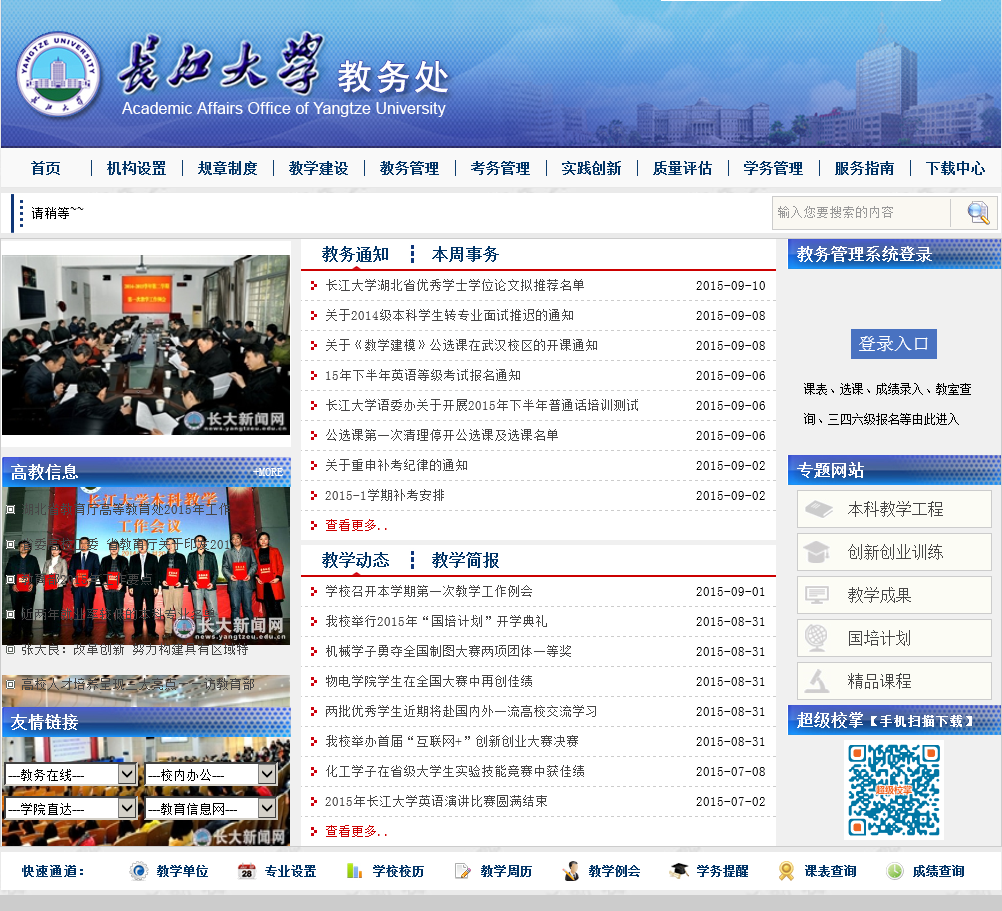Click the award ceremony group photo

click(x=146, y=566)
